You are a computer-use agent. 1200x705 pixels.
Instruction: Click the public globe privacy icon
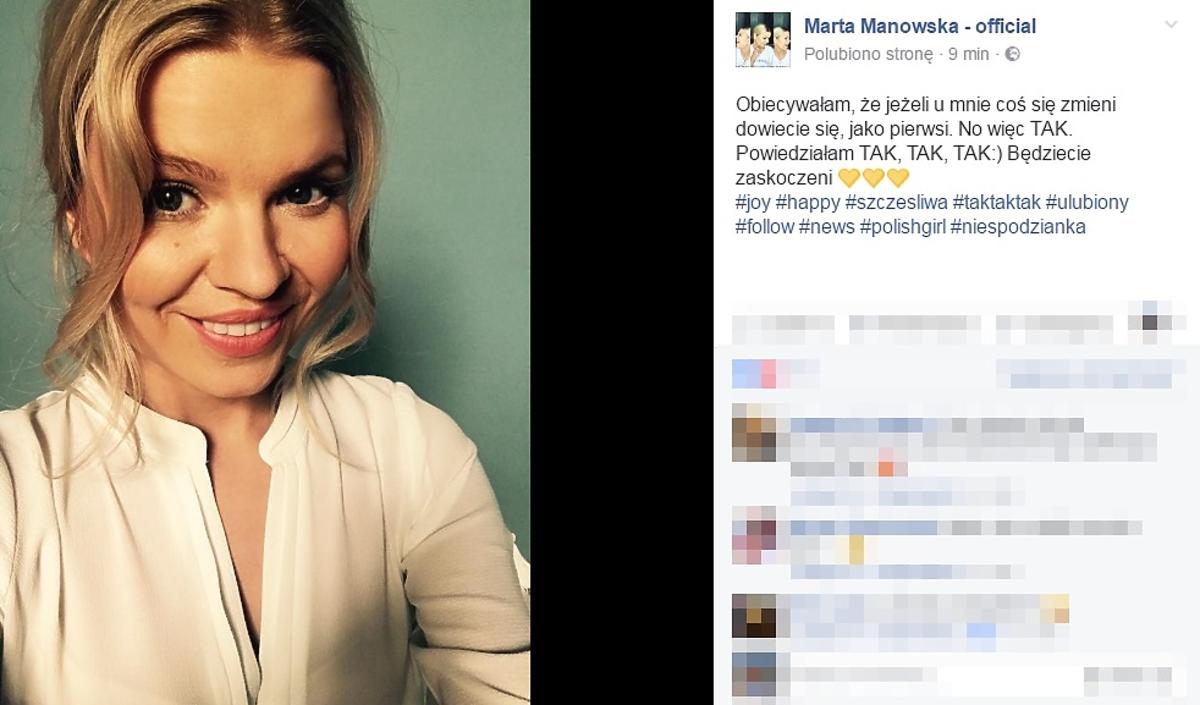1012,54
